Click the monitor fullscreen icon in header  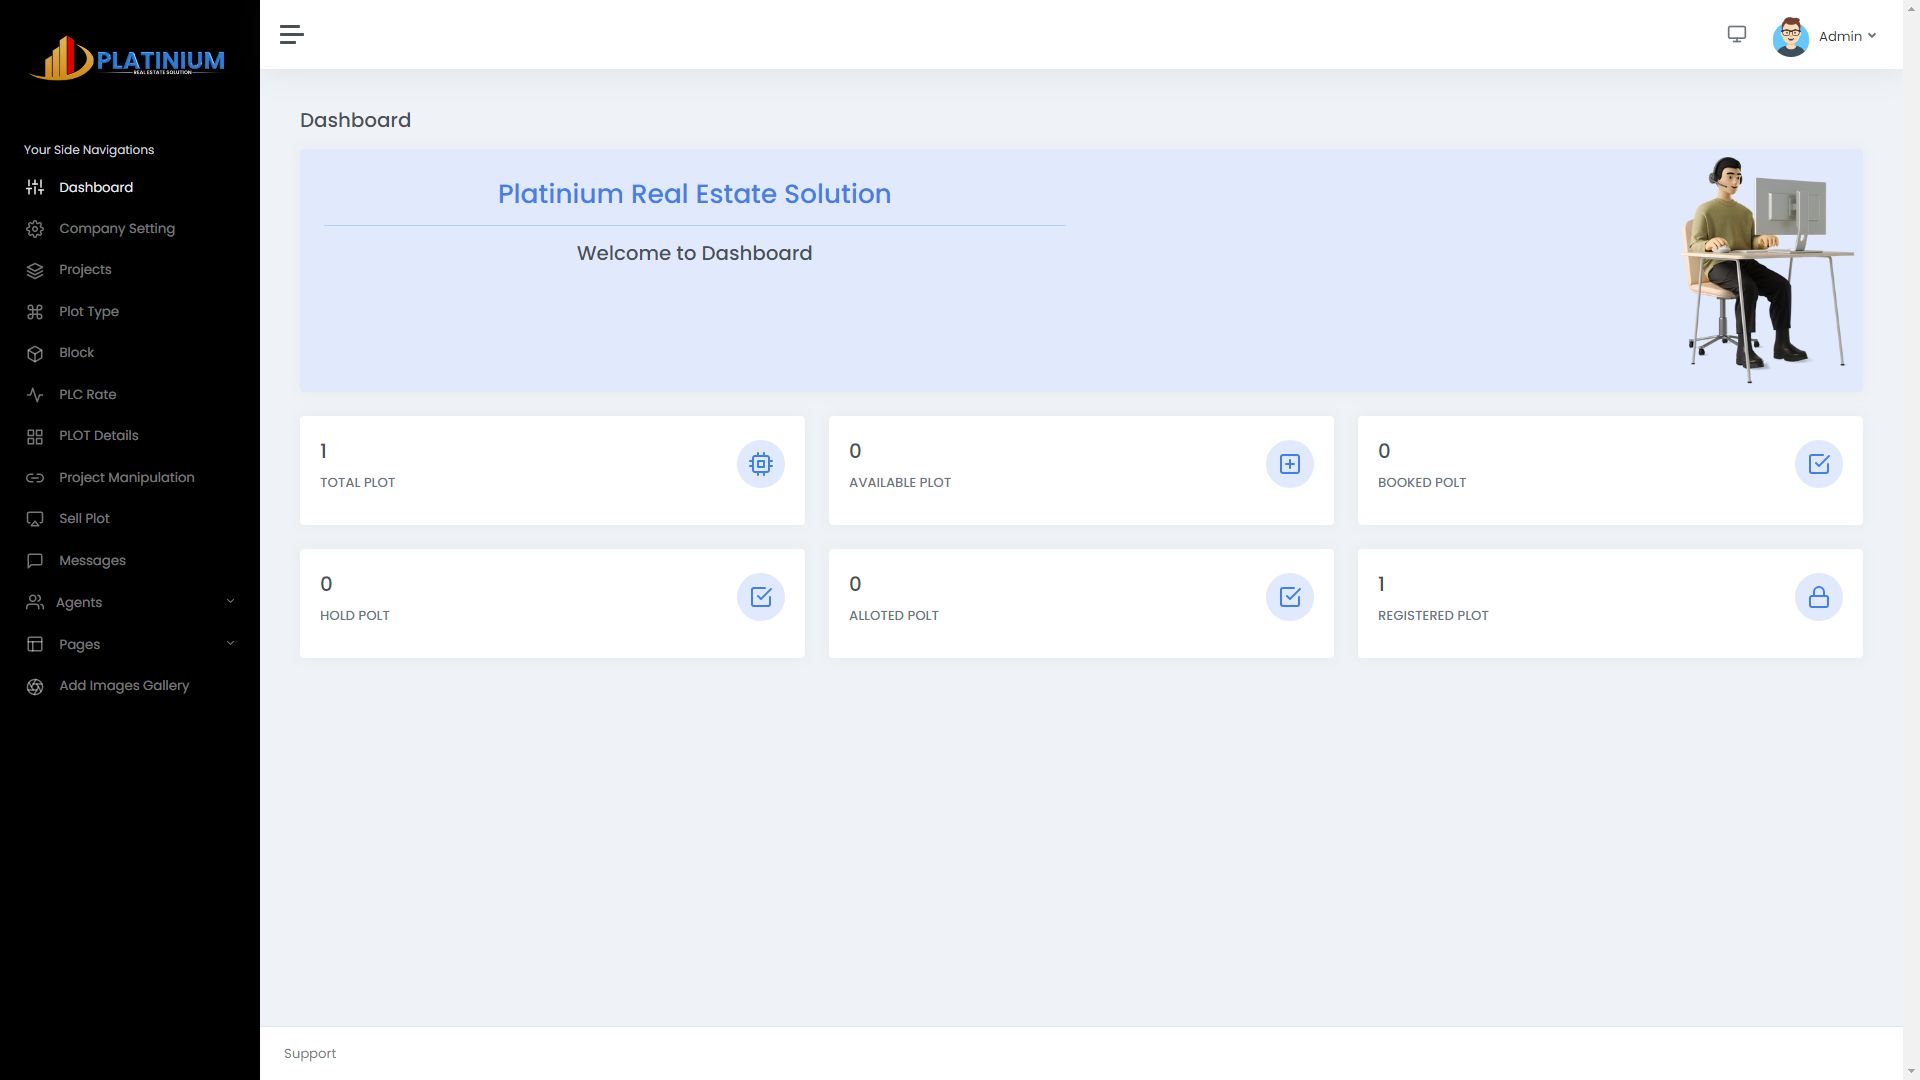coord(1737,35)
